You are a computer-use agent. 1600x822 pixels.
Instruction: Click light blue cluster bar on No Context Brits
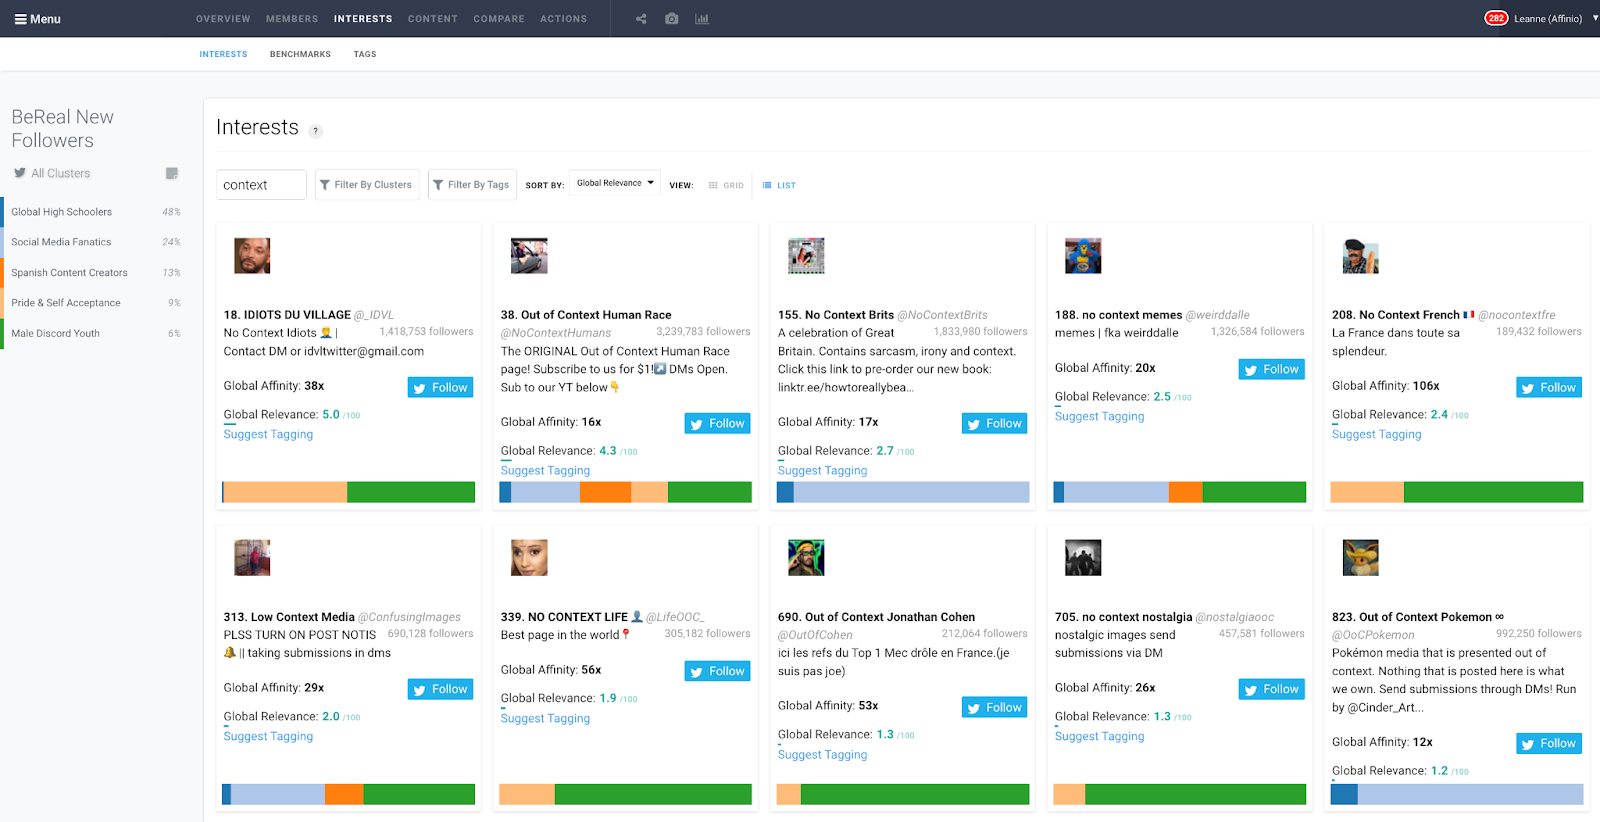point(911,492)
